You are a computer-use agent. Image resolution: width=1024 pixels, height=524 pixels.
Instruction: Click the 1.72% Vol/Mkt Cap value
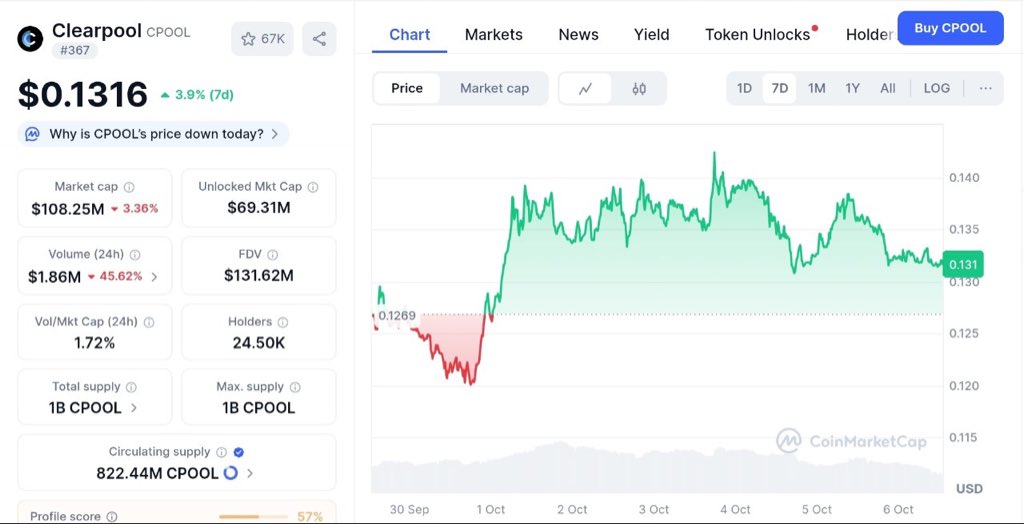coord(95,343)
